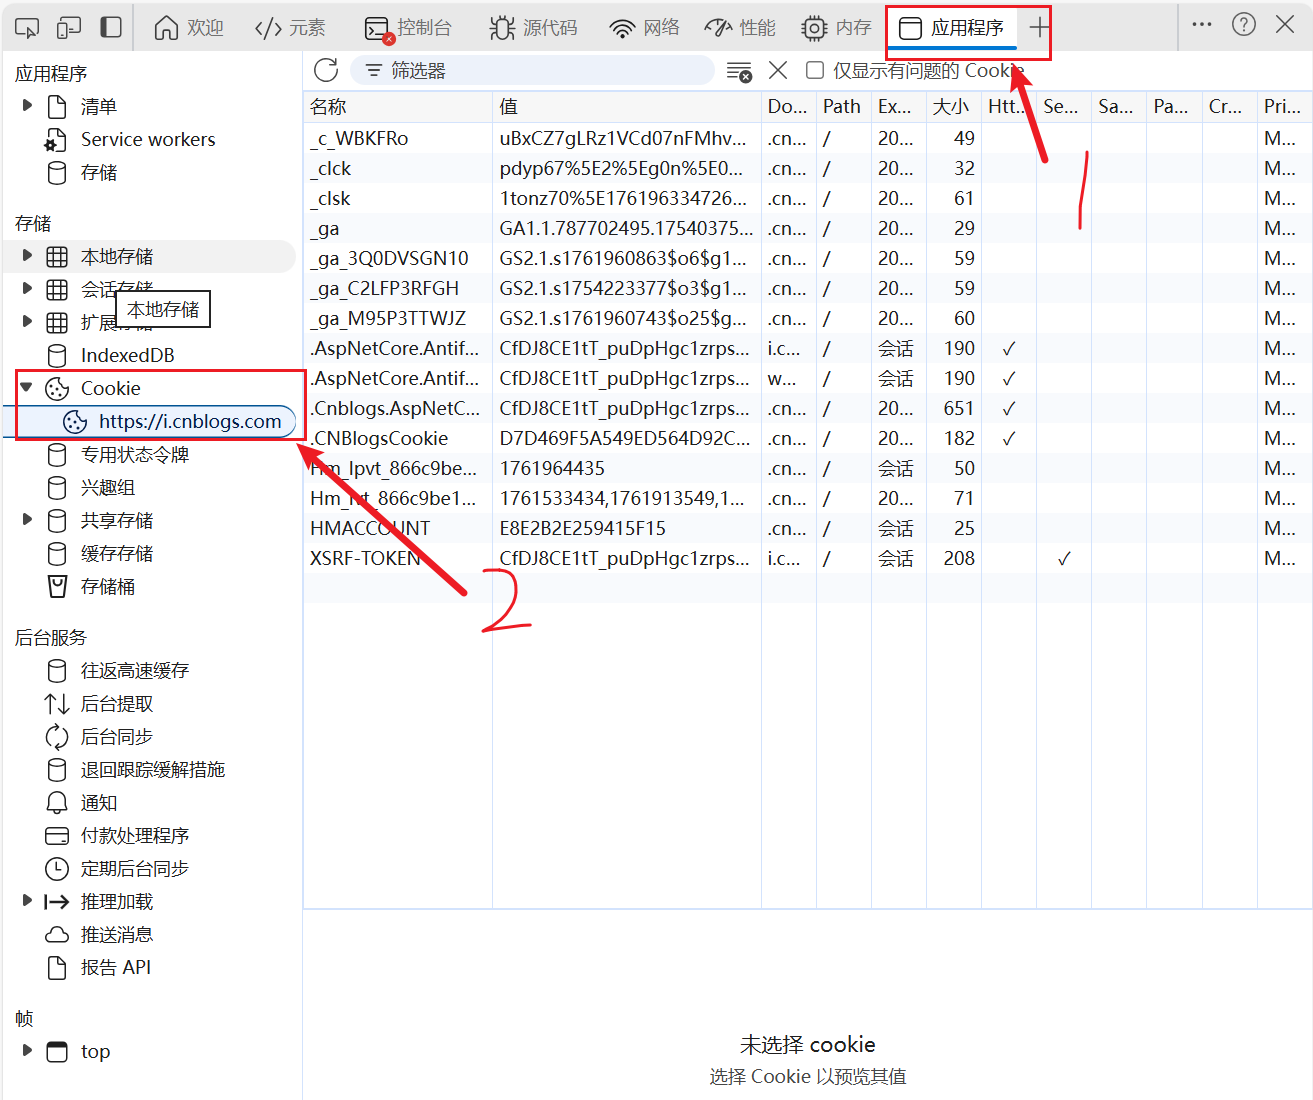The height and width of the screenshot is (1100, 1313).
Task: Select the _ga_3Q0DVSGN10 cookie row
Action: click(808, 258)
